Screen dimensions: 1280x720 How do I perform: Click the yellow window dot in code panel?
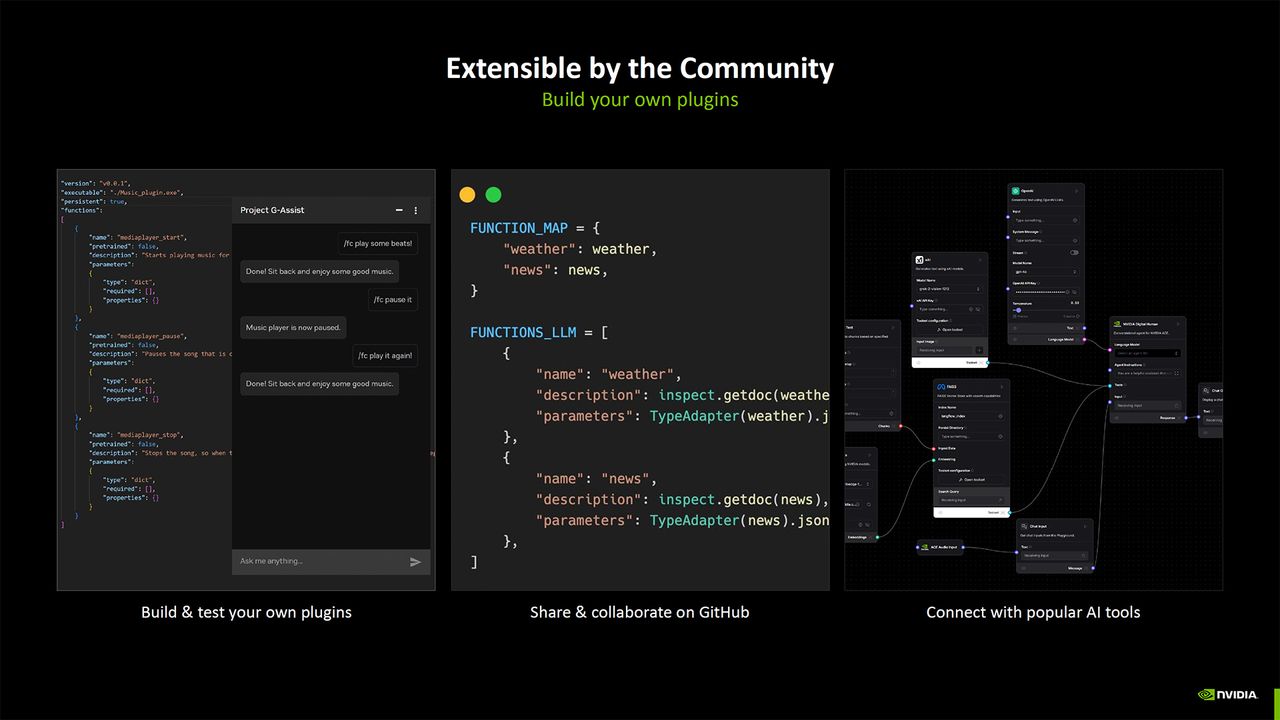(467, 195)
